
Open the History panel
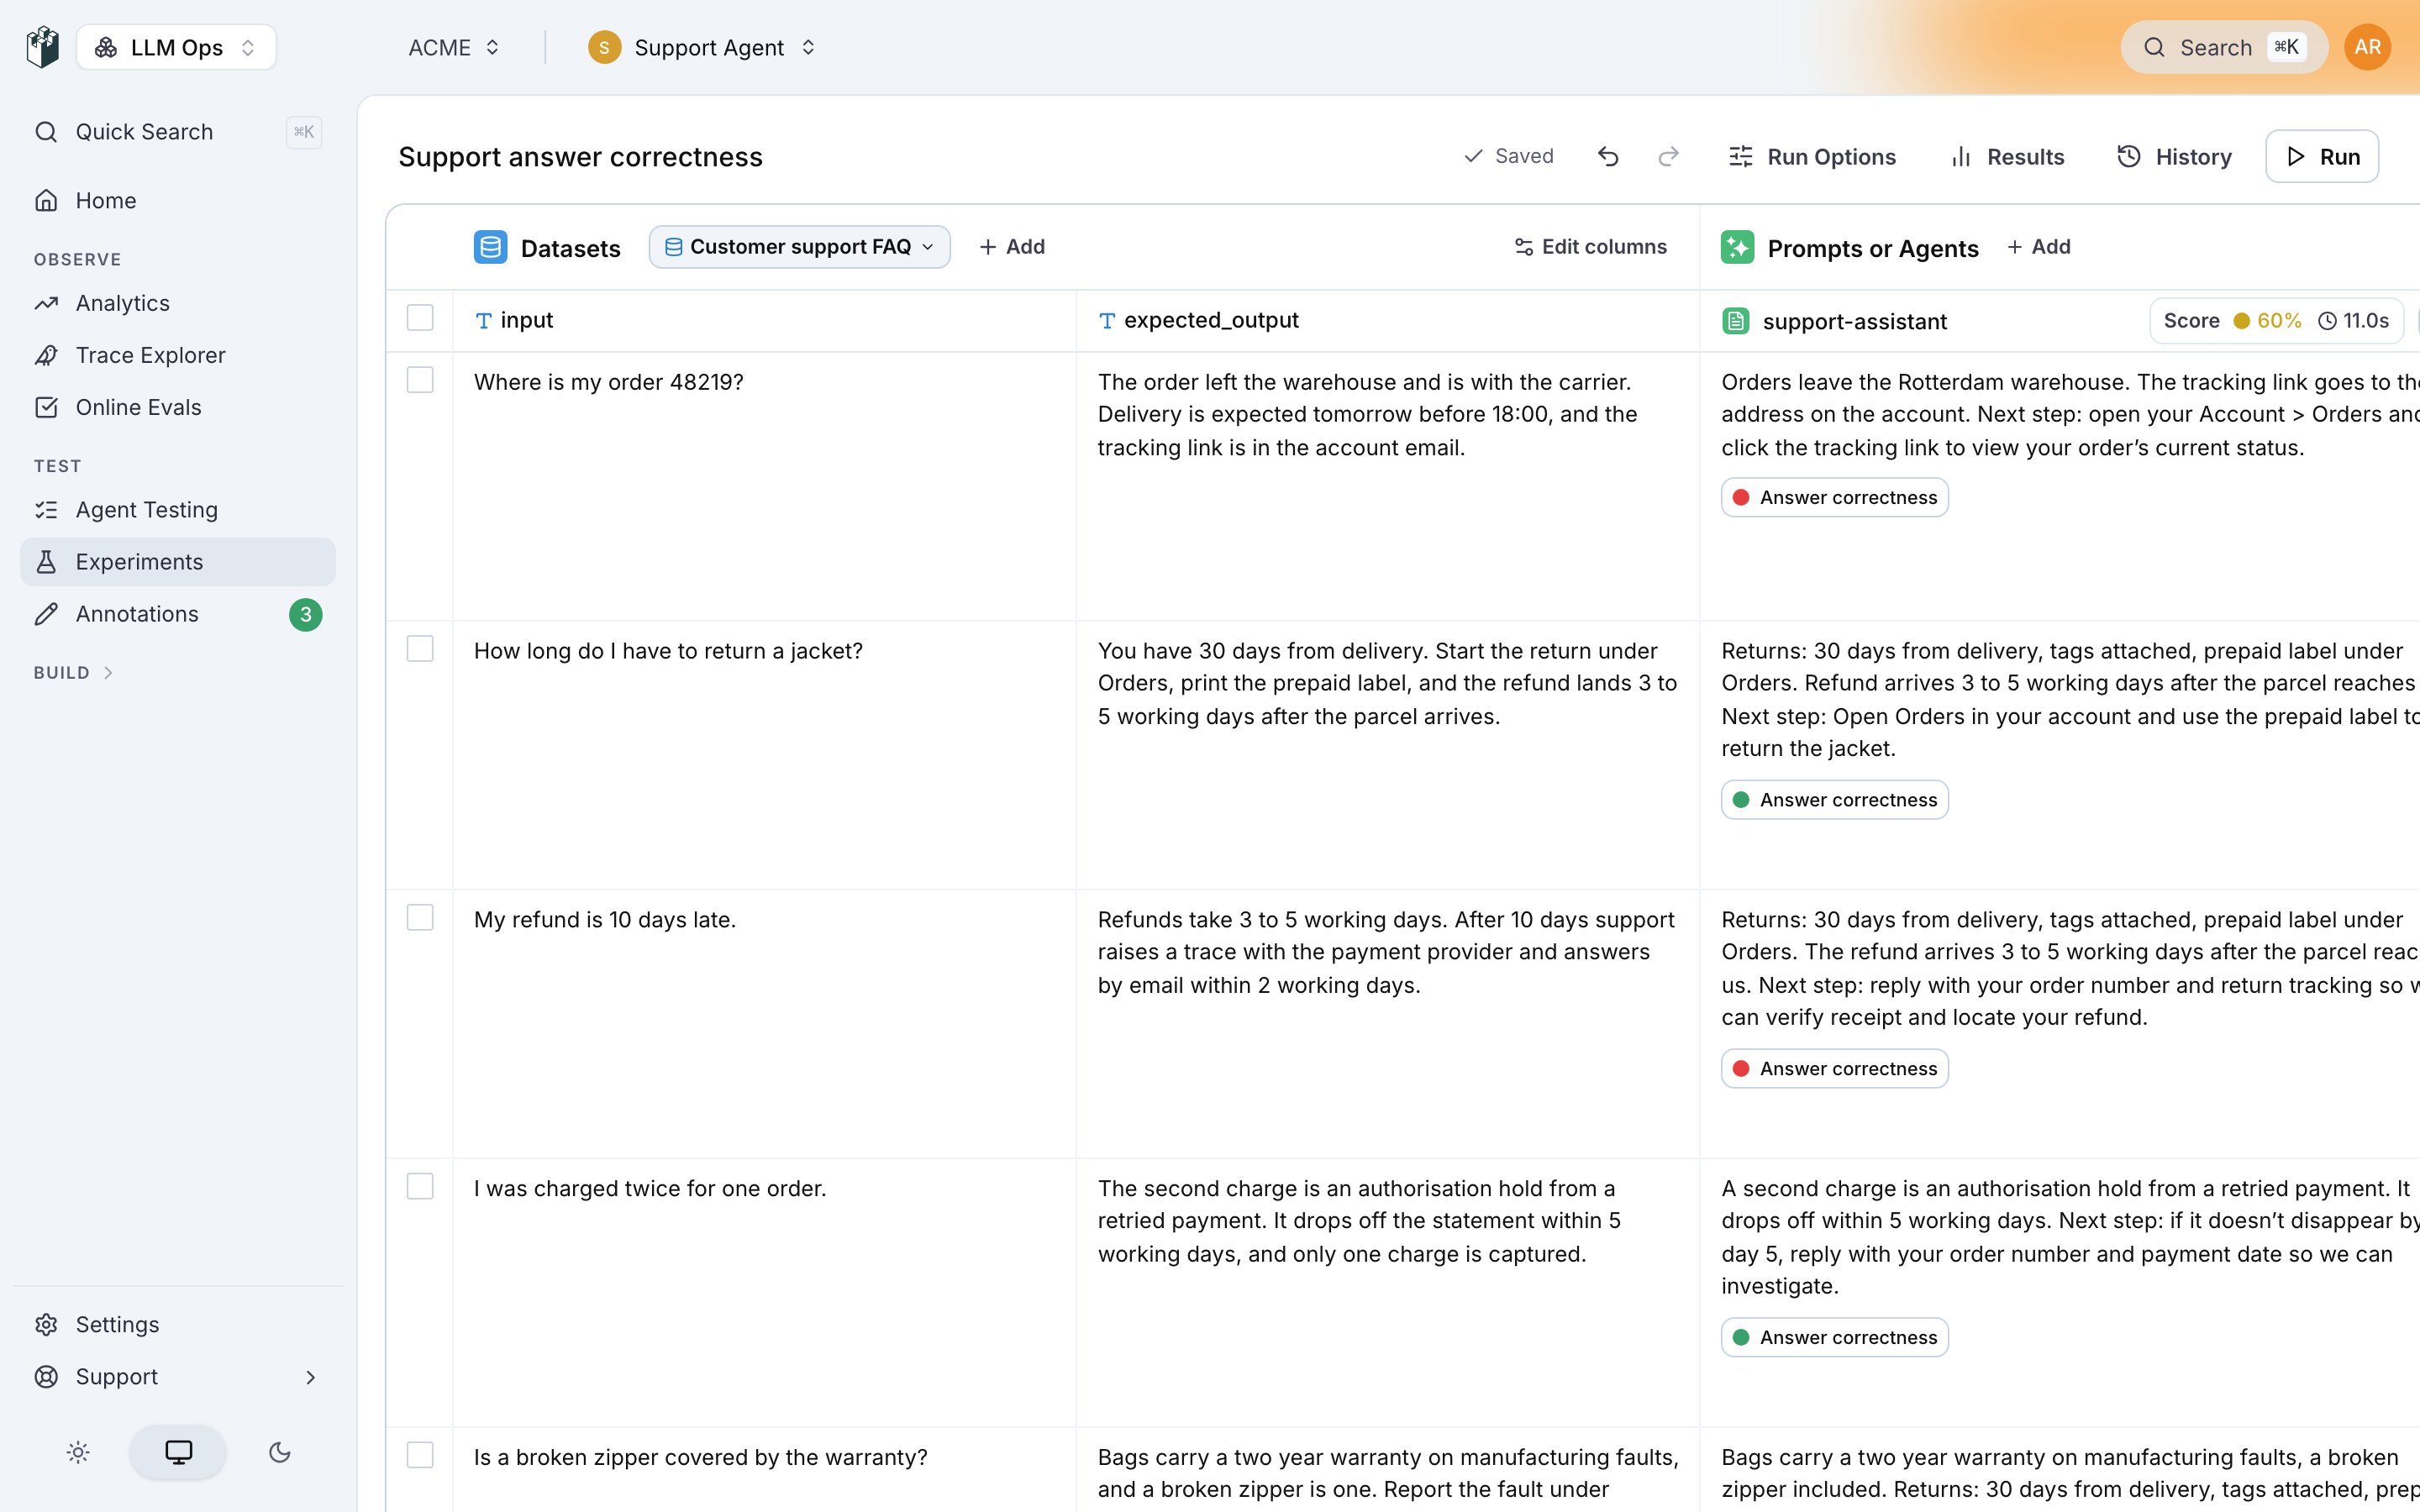2175,157
